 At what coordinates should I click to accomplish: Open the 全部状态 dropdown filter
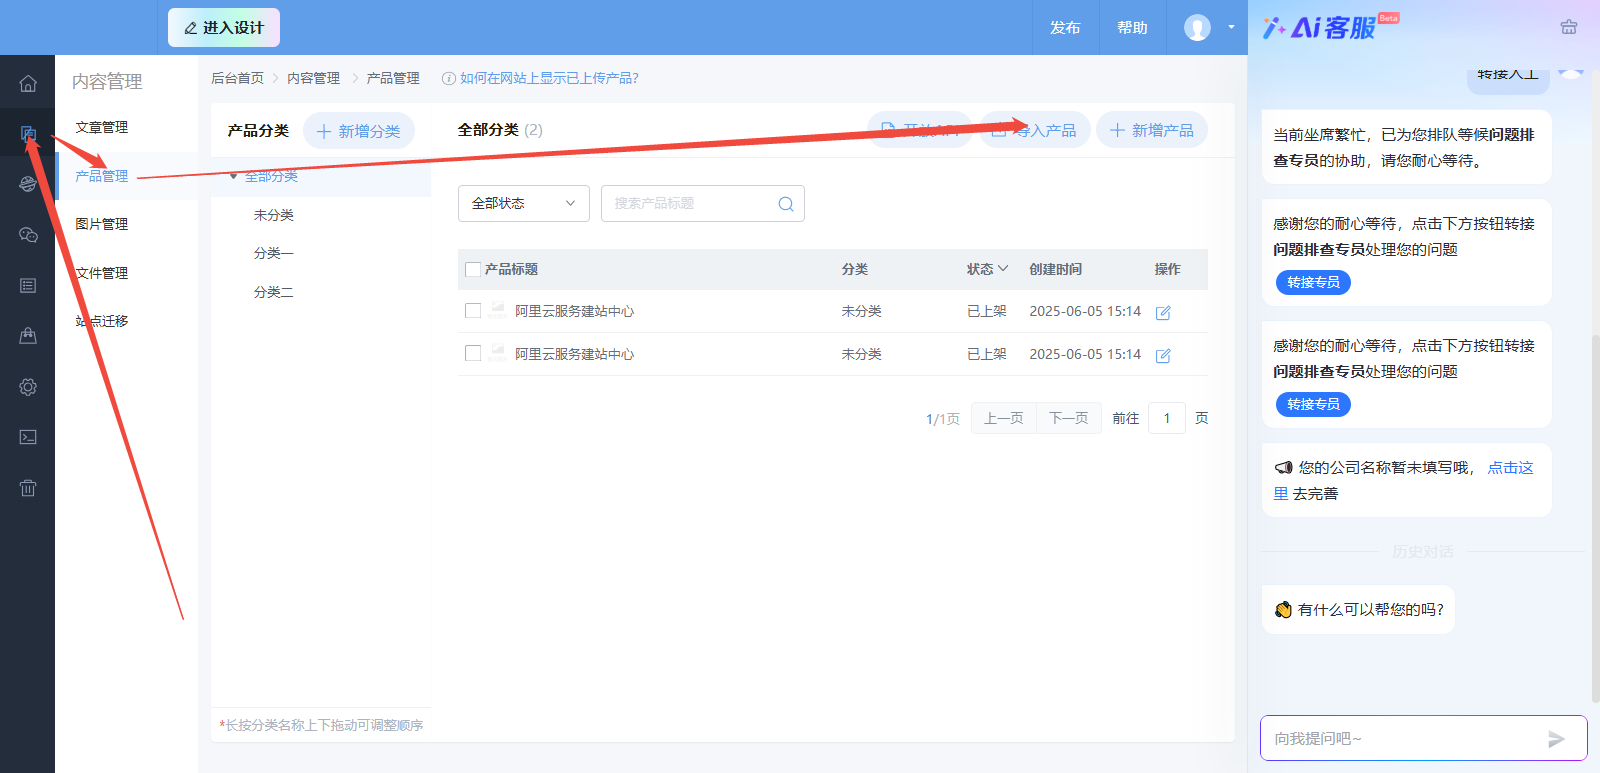(523, 204)
